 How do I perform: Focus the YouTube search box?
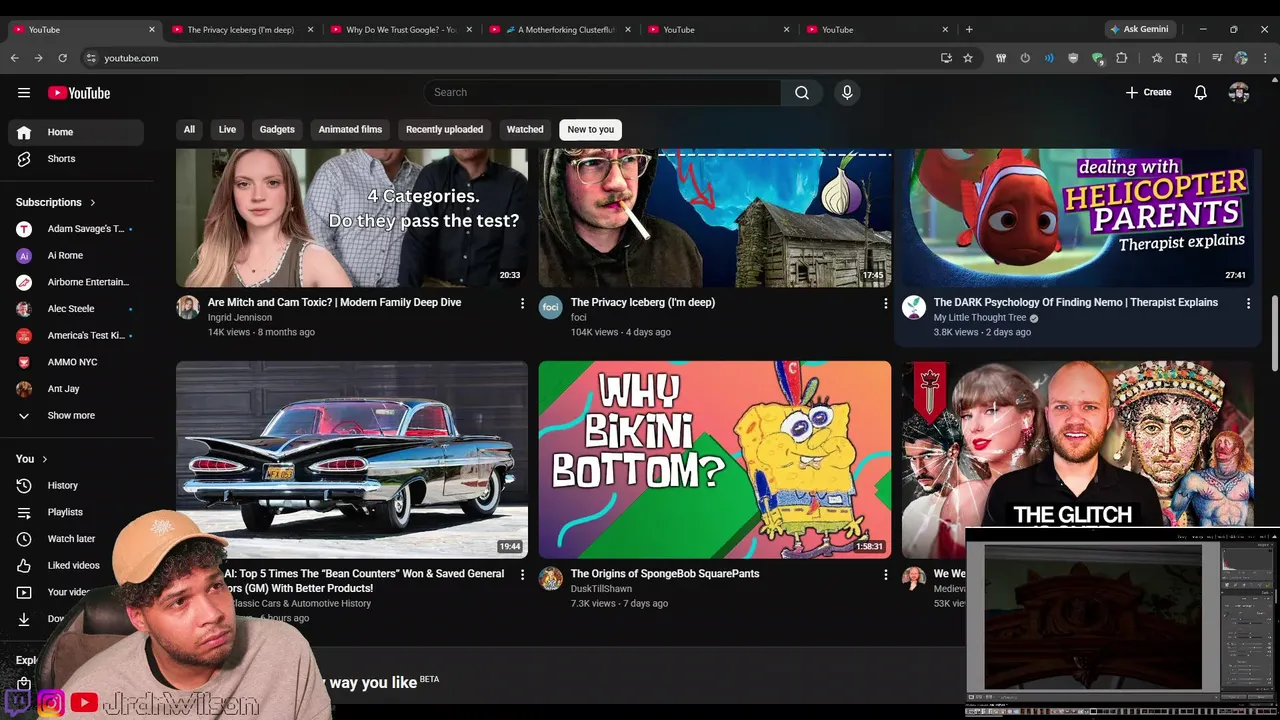pyautogui.click(x=602, y=93)
